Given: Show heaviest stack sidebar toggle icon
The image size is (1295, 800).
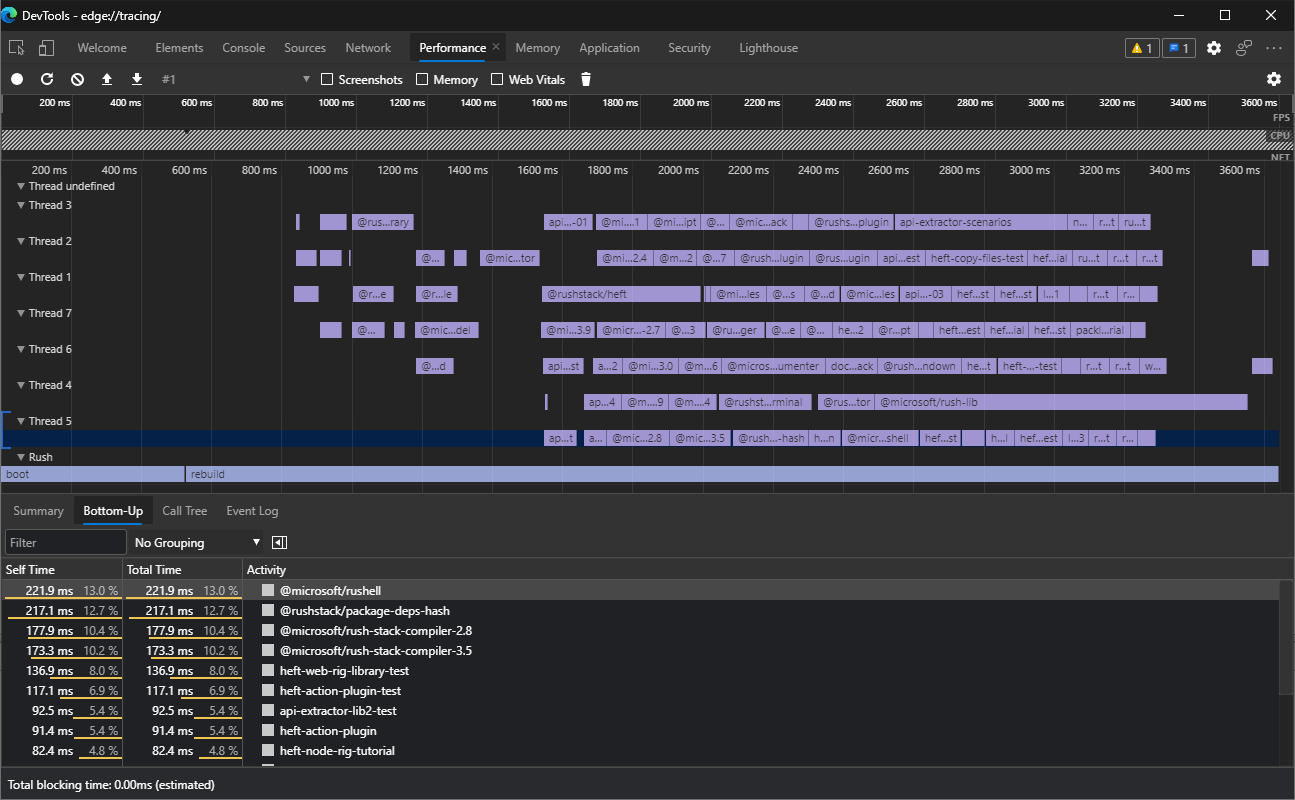Looking at the screenshot, I should point(279,542).
